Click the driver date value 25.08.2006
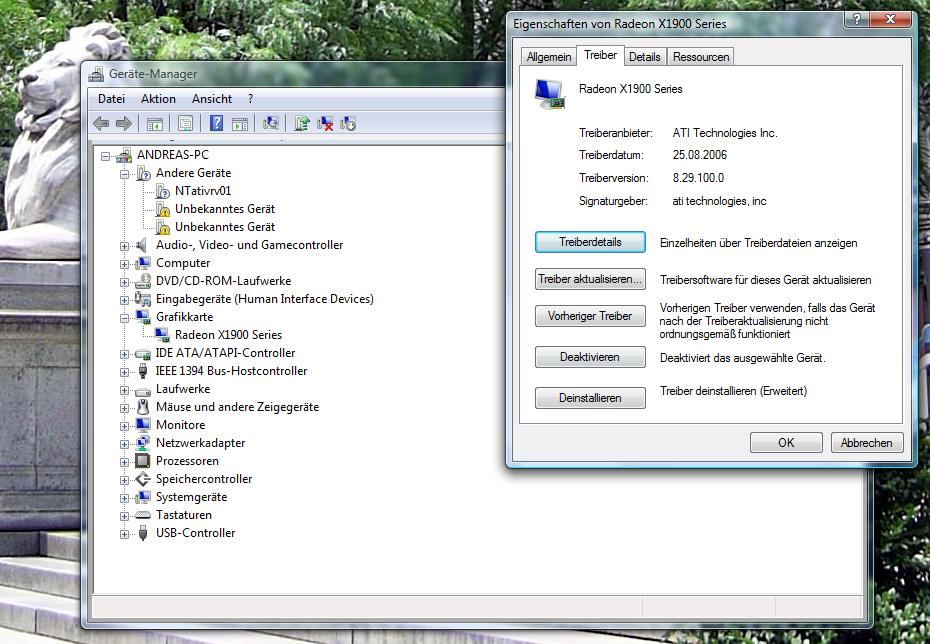 click(x=700, y=155)
